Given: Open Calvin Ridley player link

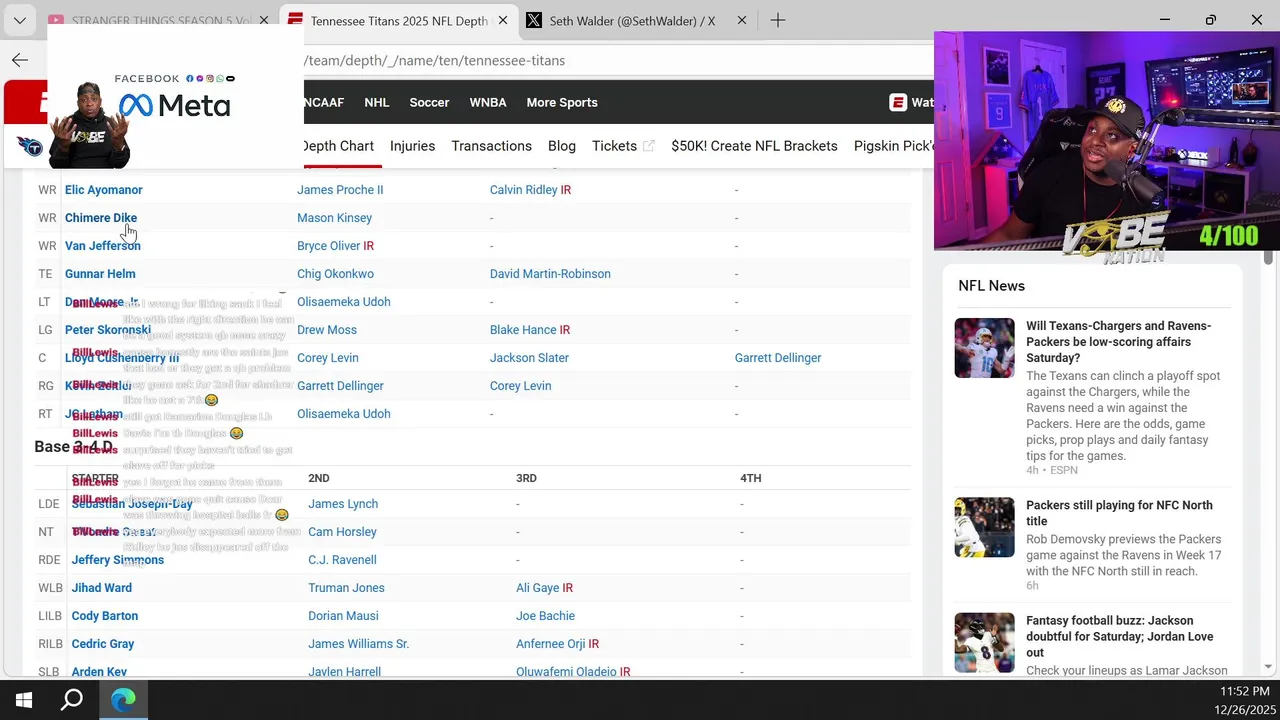Looking at the screenshot, I should (523, 190).
